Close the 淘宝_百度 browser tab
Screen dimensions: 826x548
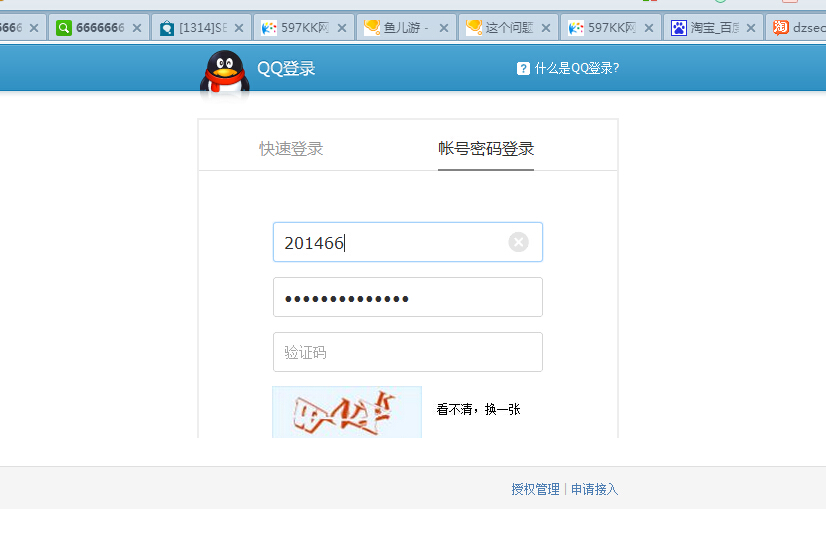pos(751,28)
